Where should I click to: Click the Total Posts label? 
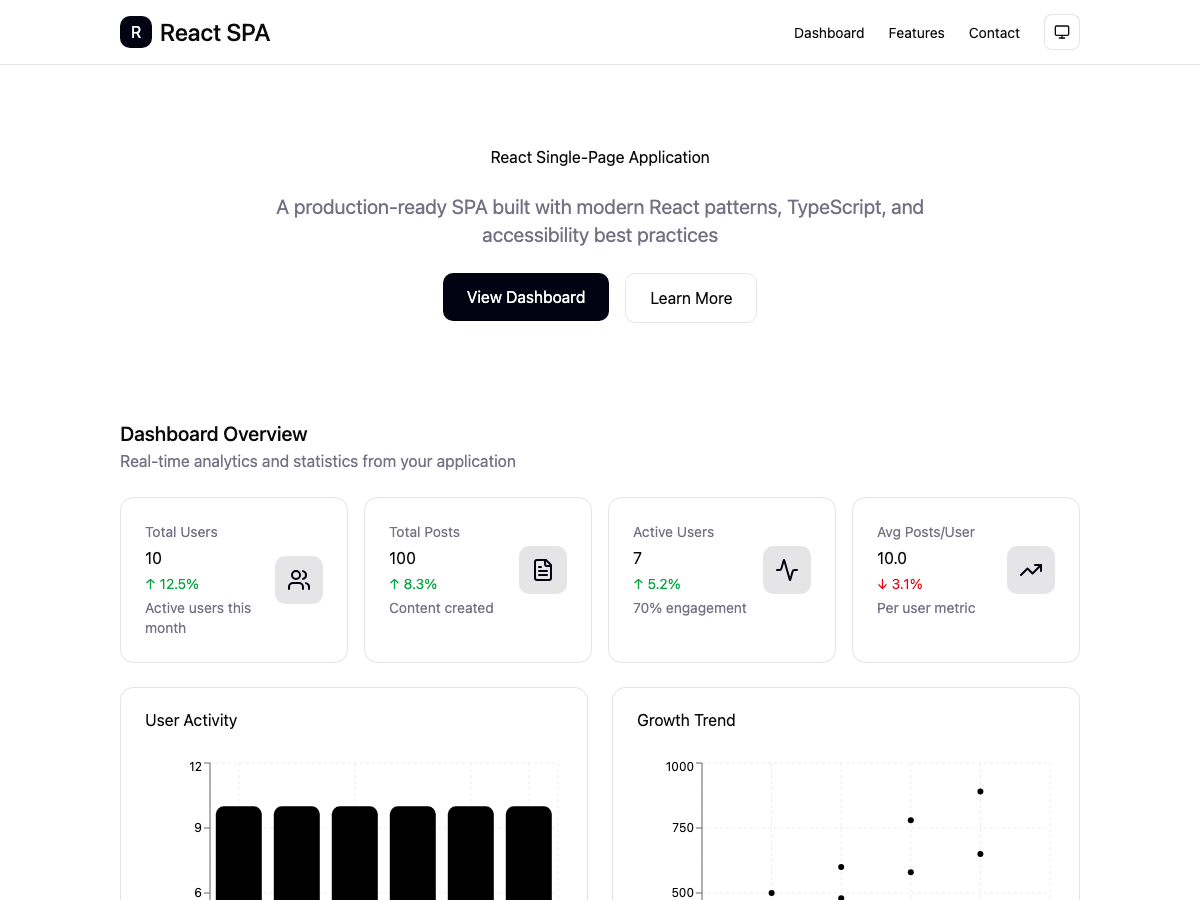425,532
